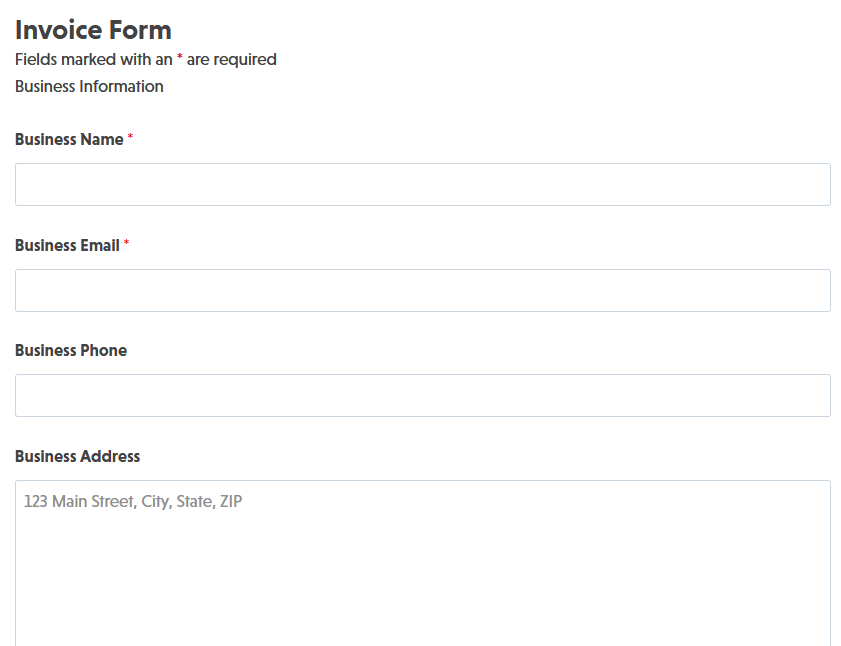Click the red asterisk beside Business Email
The image size is (841, 646).
click(x=126, y=245)
